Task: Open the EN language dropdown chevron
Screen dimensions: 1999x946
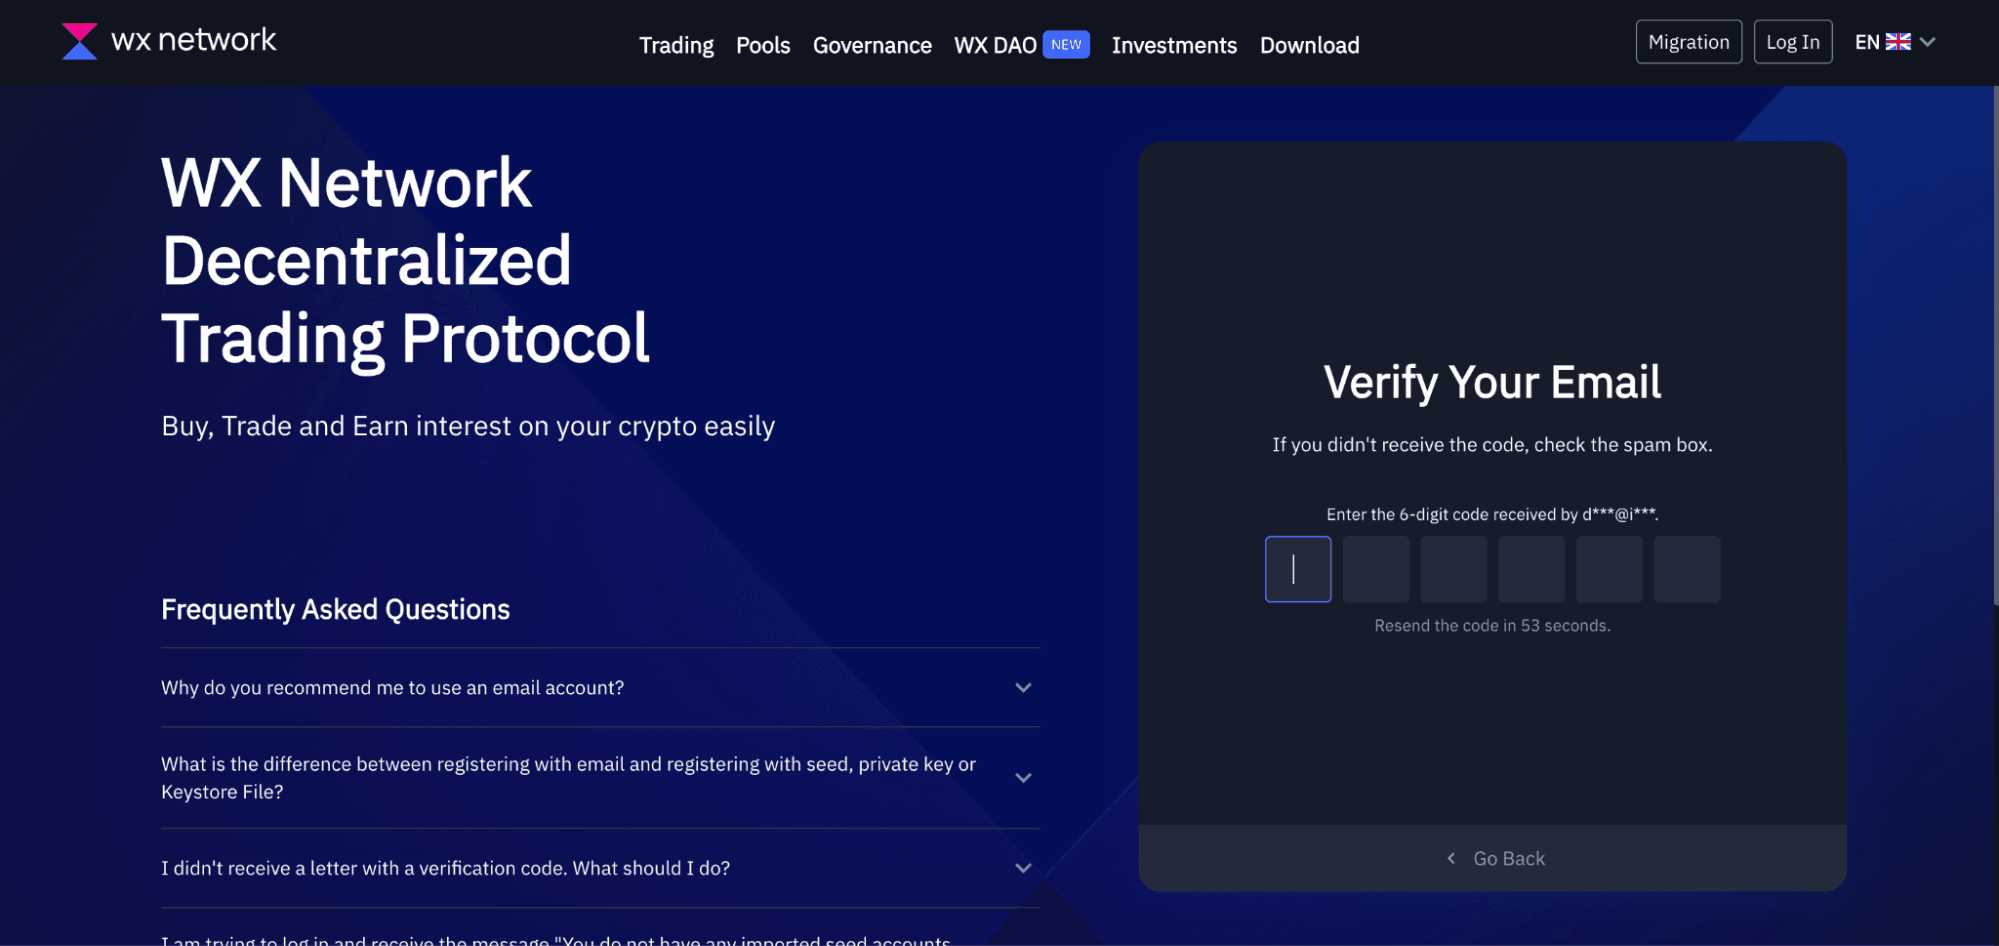Action: click(x=1928, y=42)
